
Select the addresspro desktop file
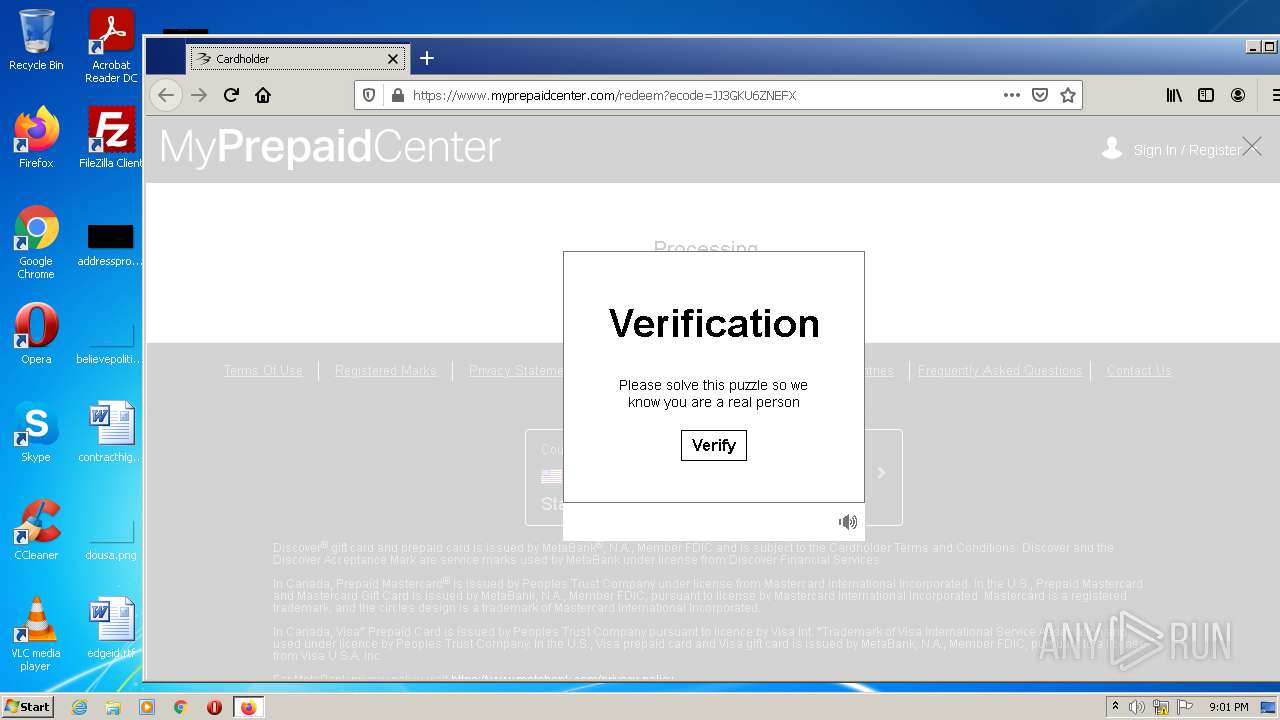(111, 245)
